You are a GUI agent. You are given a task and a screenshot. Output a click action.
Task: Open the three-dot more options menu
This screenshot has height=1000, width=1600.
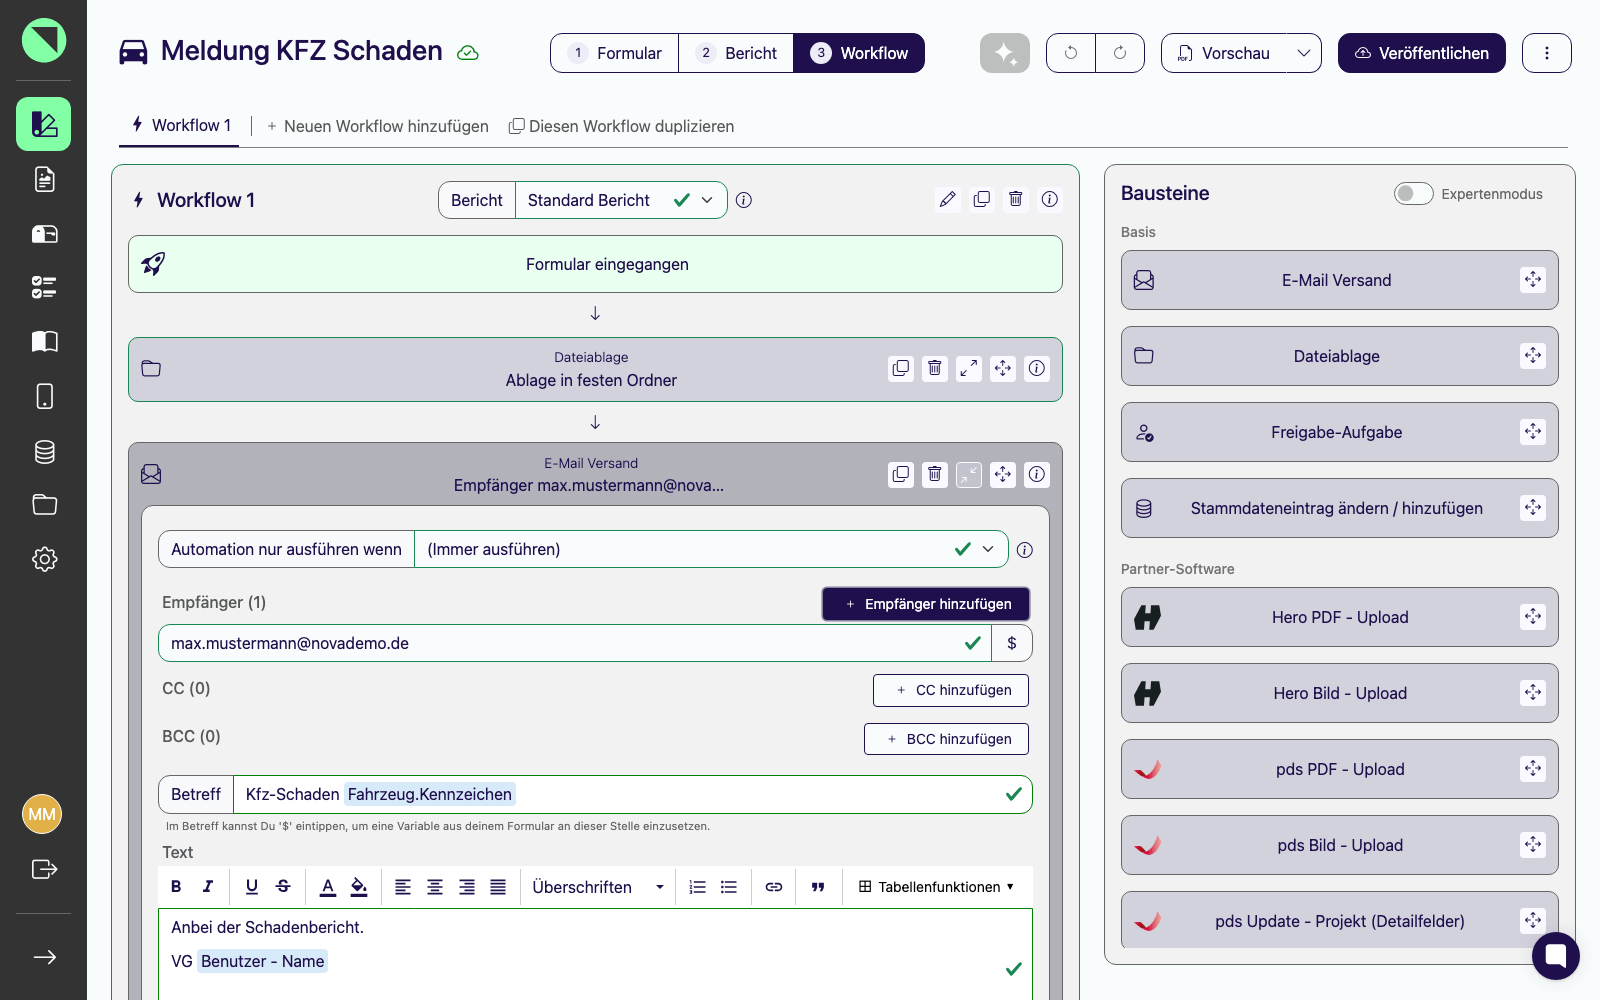point(1547,53)
